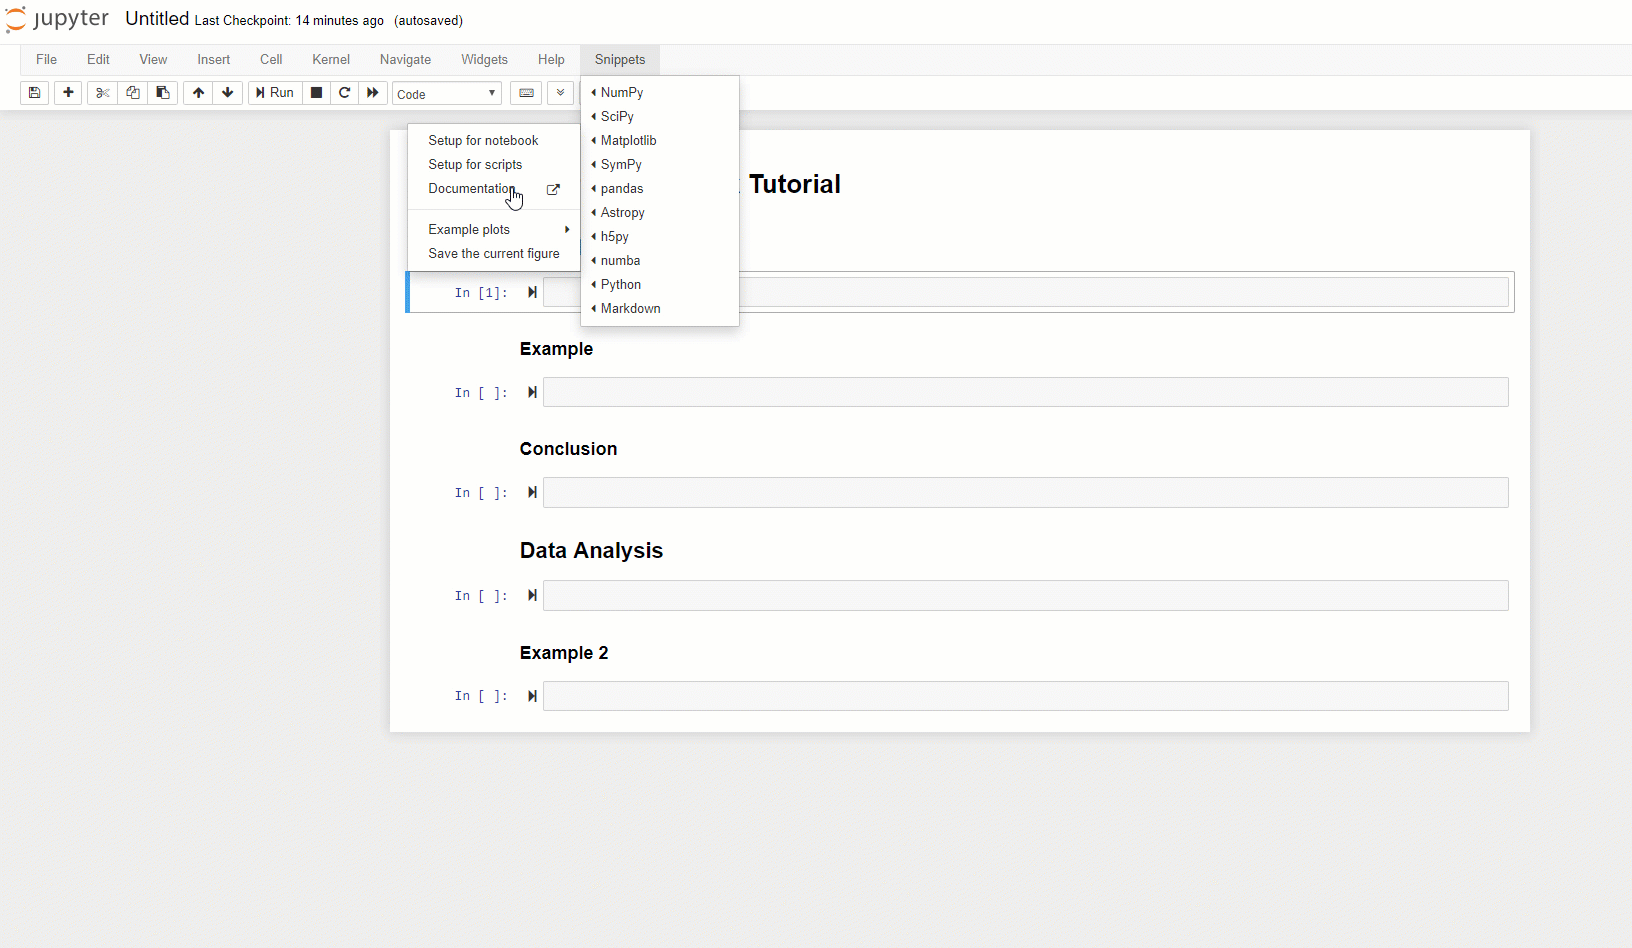Select the Example 2 heading cell
1632x948 pixels.
pos(564,653)
